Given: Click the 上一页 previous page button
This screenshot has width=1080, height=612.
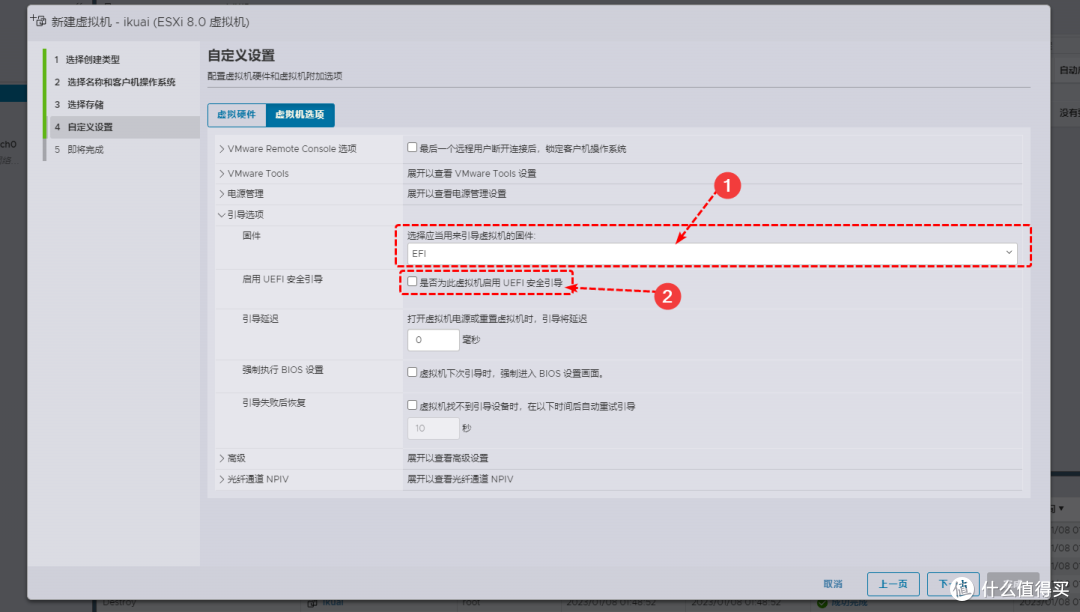Looking at the screenshot, I should coord(892,584).
